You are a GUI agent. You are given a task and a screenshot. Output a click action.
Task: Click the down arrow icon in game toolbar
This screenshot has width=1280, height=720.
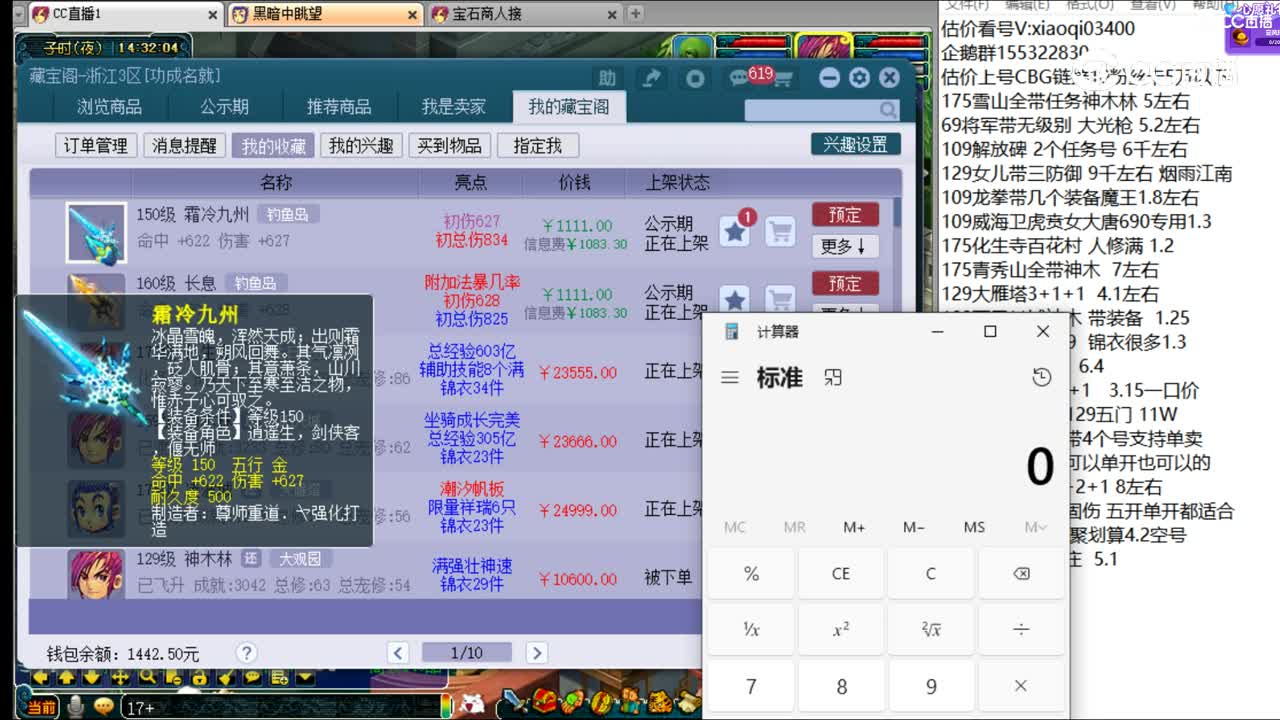pyautogui.click(x=93, y=677)
